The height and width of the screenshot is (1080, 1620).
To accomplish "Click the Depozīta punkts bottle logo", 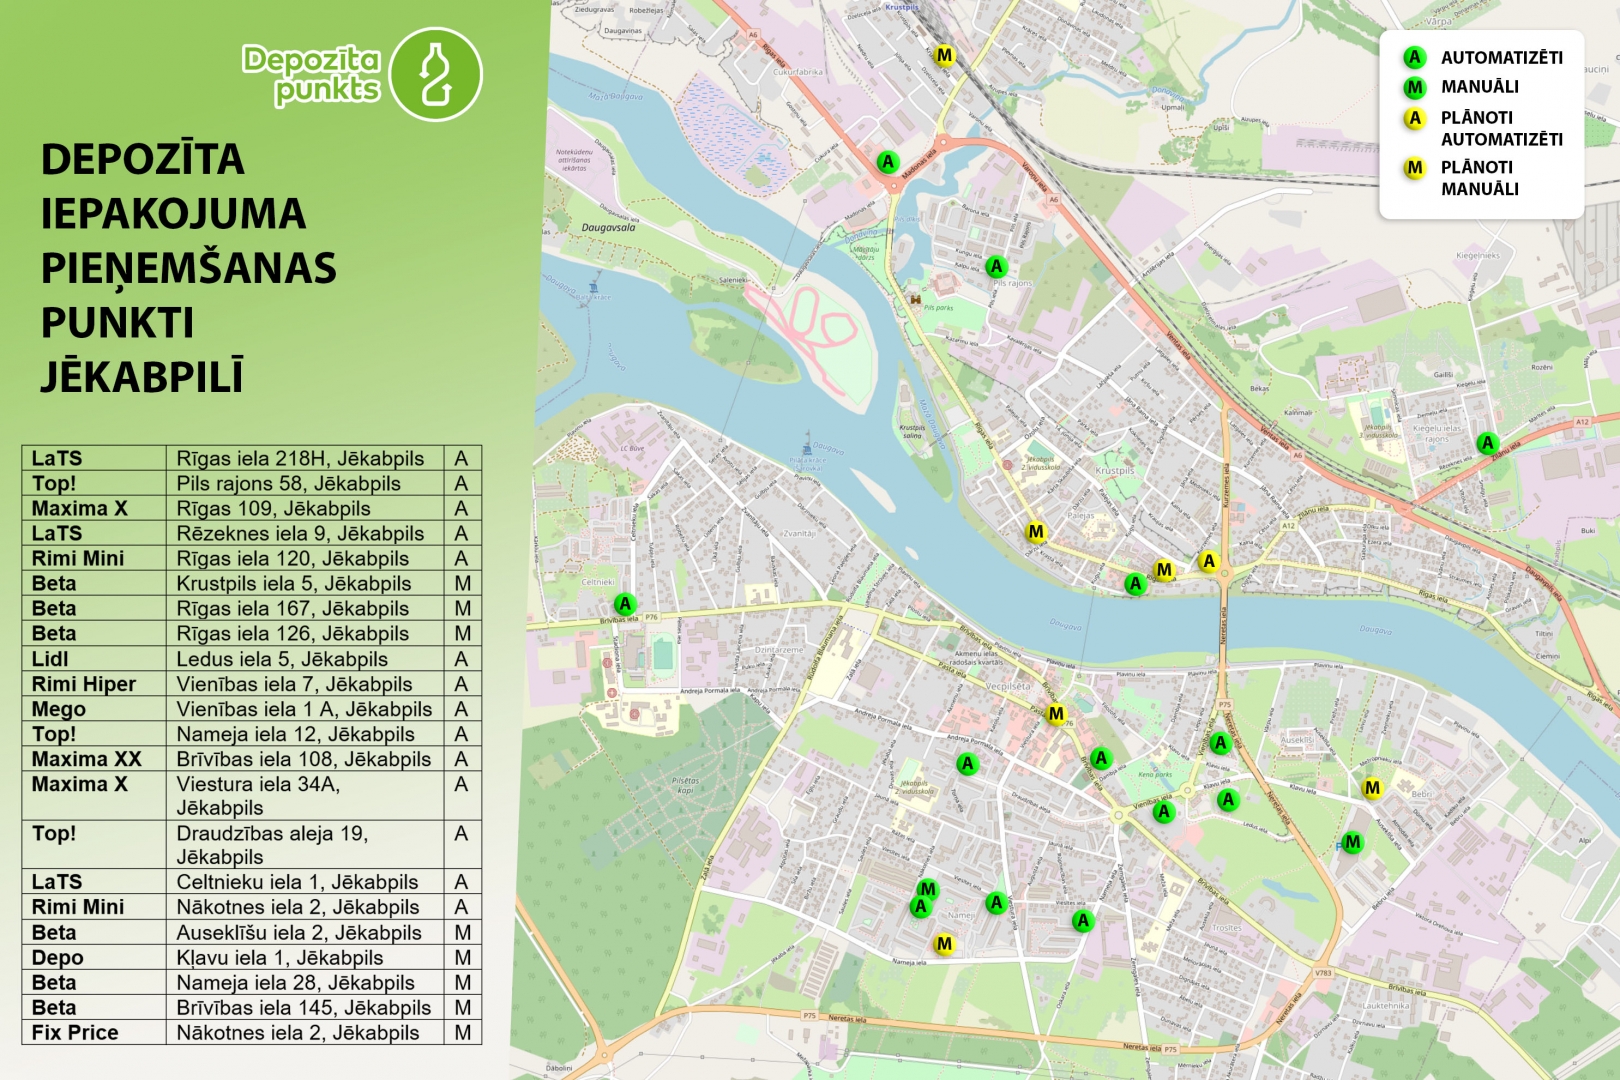I will pos(435,74).
